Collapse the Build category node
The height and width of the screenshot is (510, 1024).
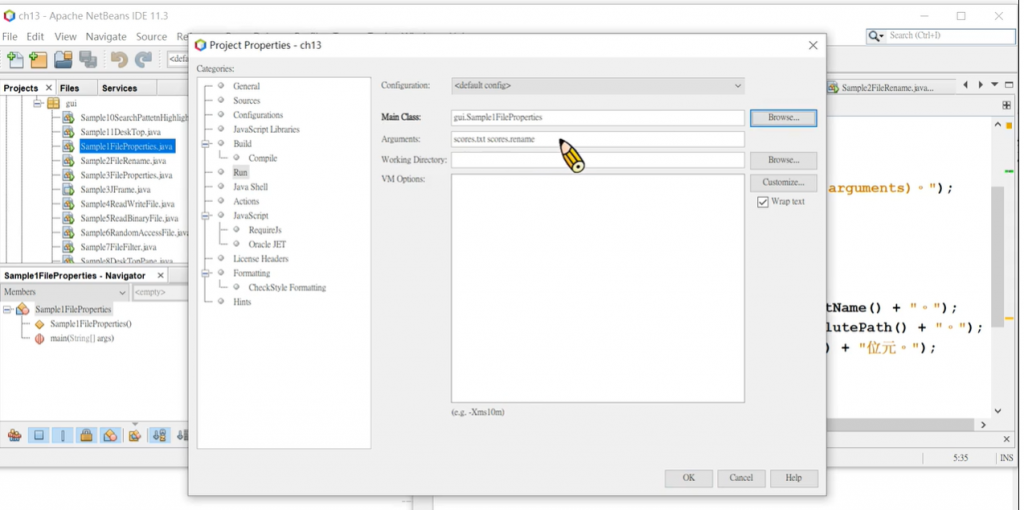[x=206, y=144]
